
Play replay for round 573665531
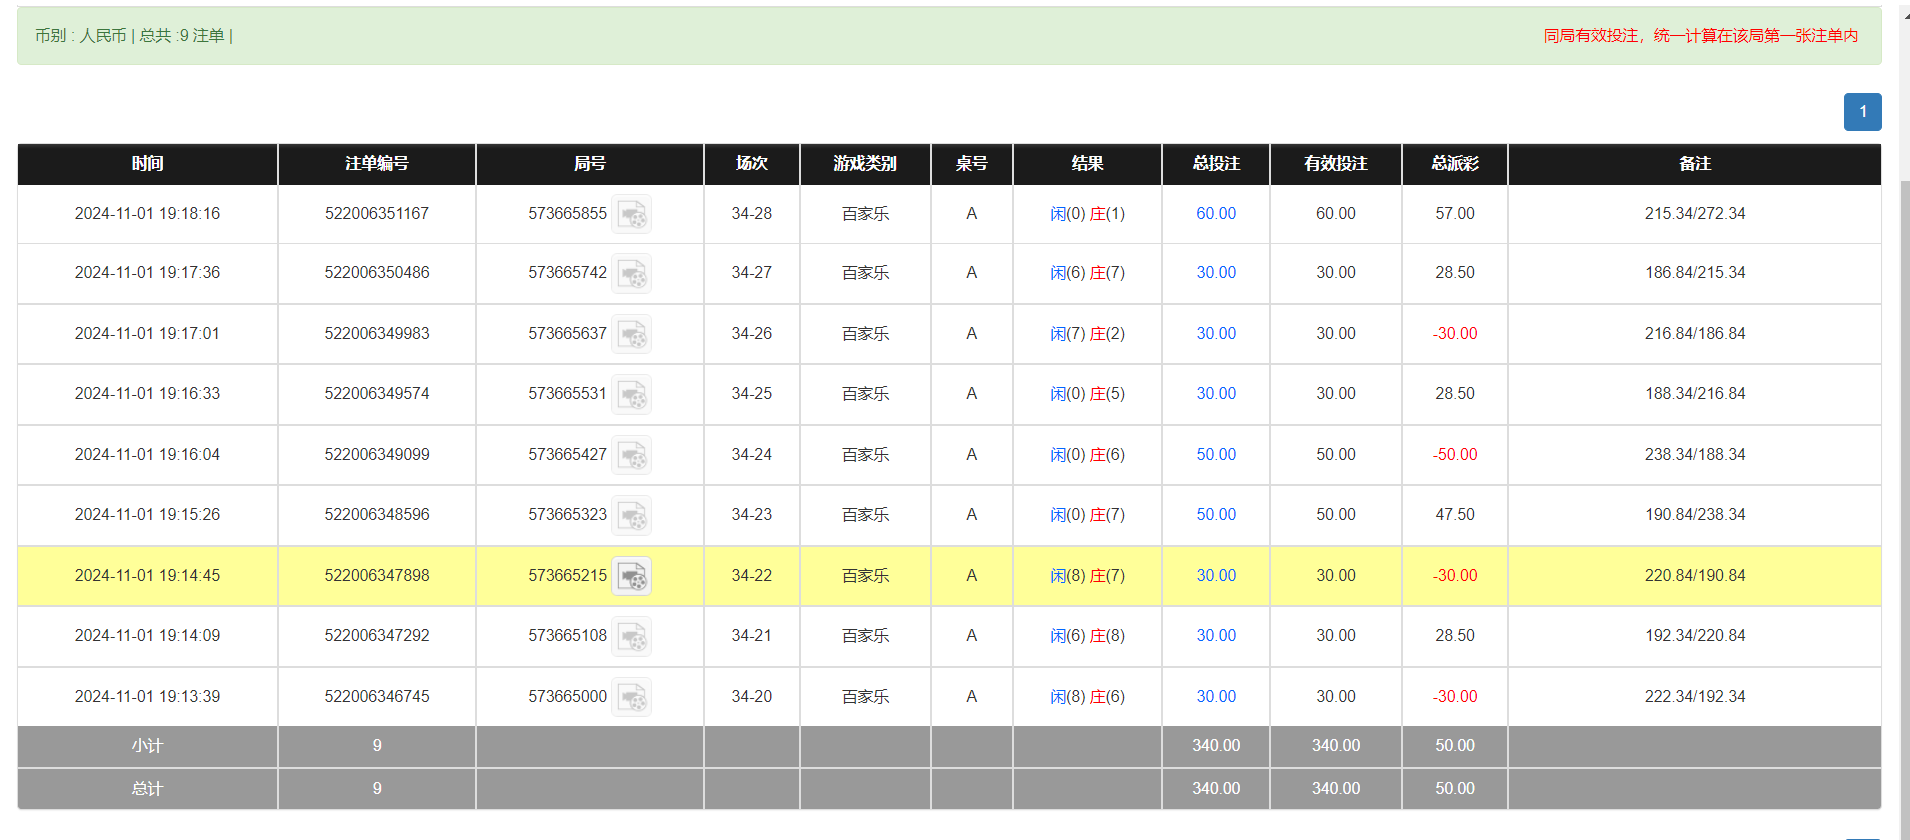[631, 394]
